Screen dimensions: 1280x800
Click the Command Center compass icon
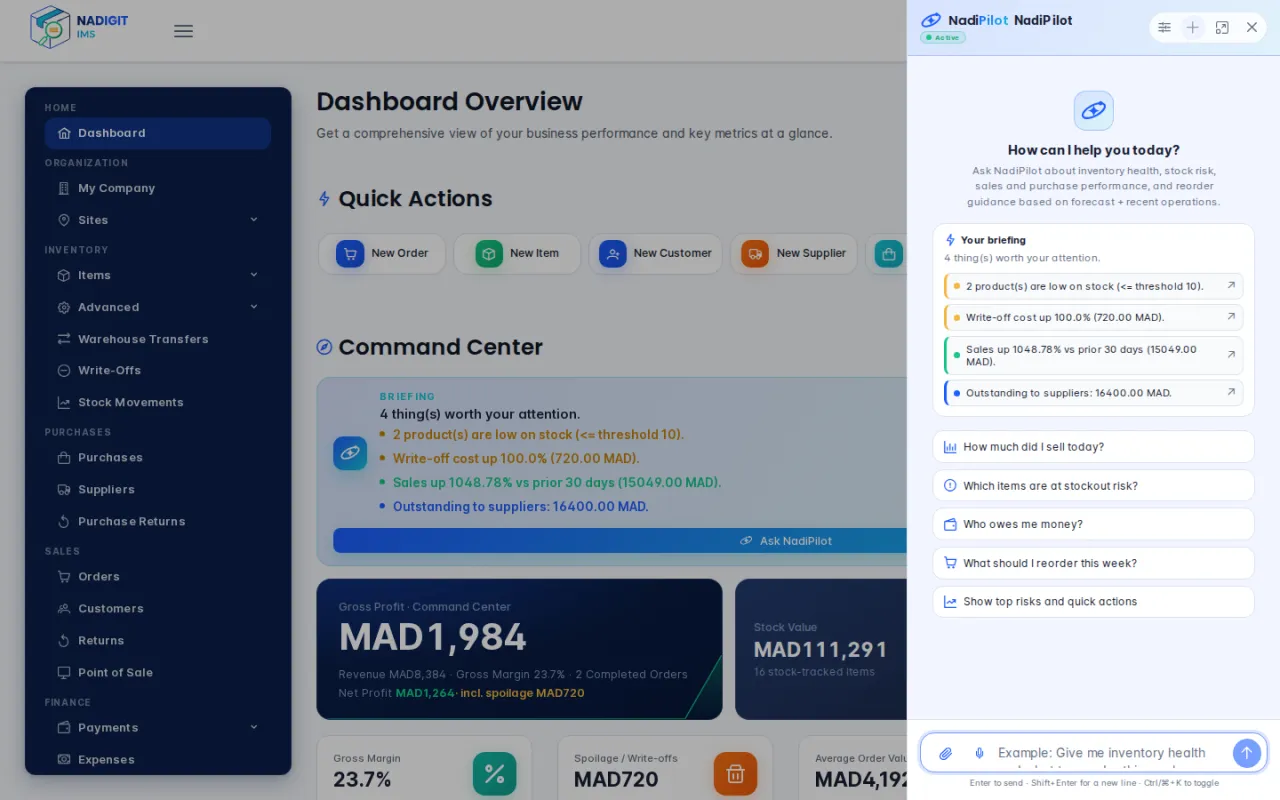tap(324, 347)
